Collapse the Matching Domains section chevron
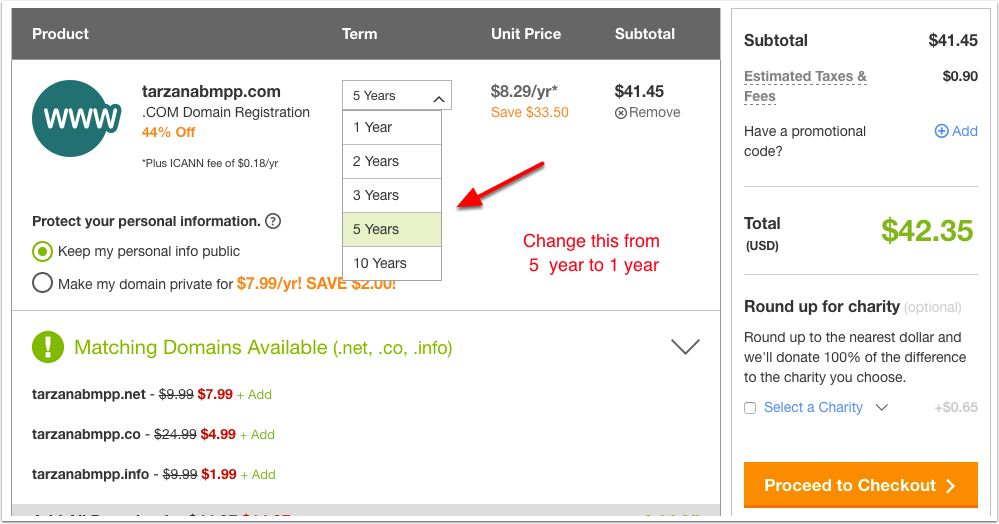The height and width of the screenshot is (524, 999). coord(686,346)
